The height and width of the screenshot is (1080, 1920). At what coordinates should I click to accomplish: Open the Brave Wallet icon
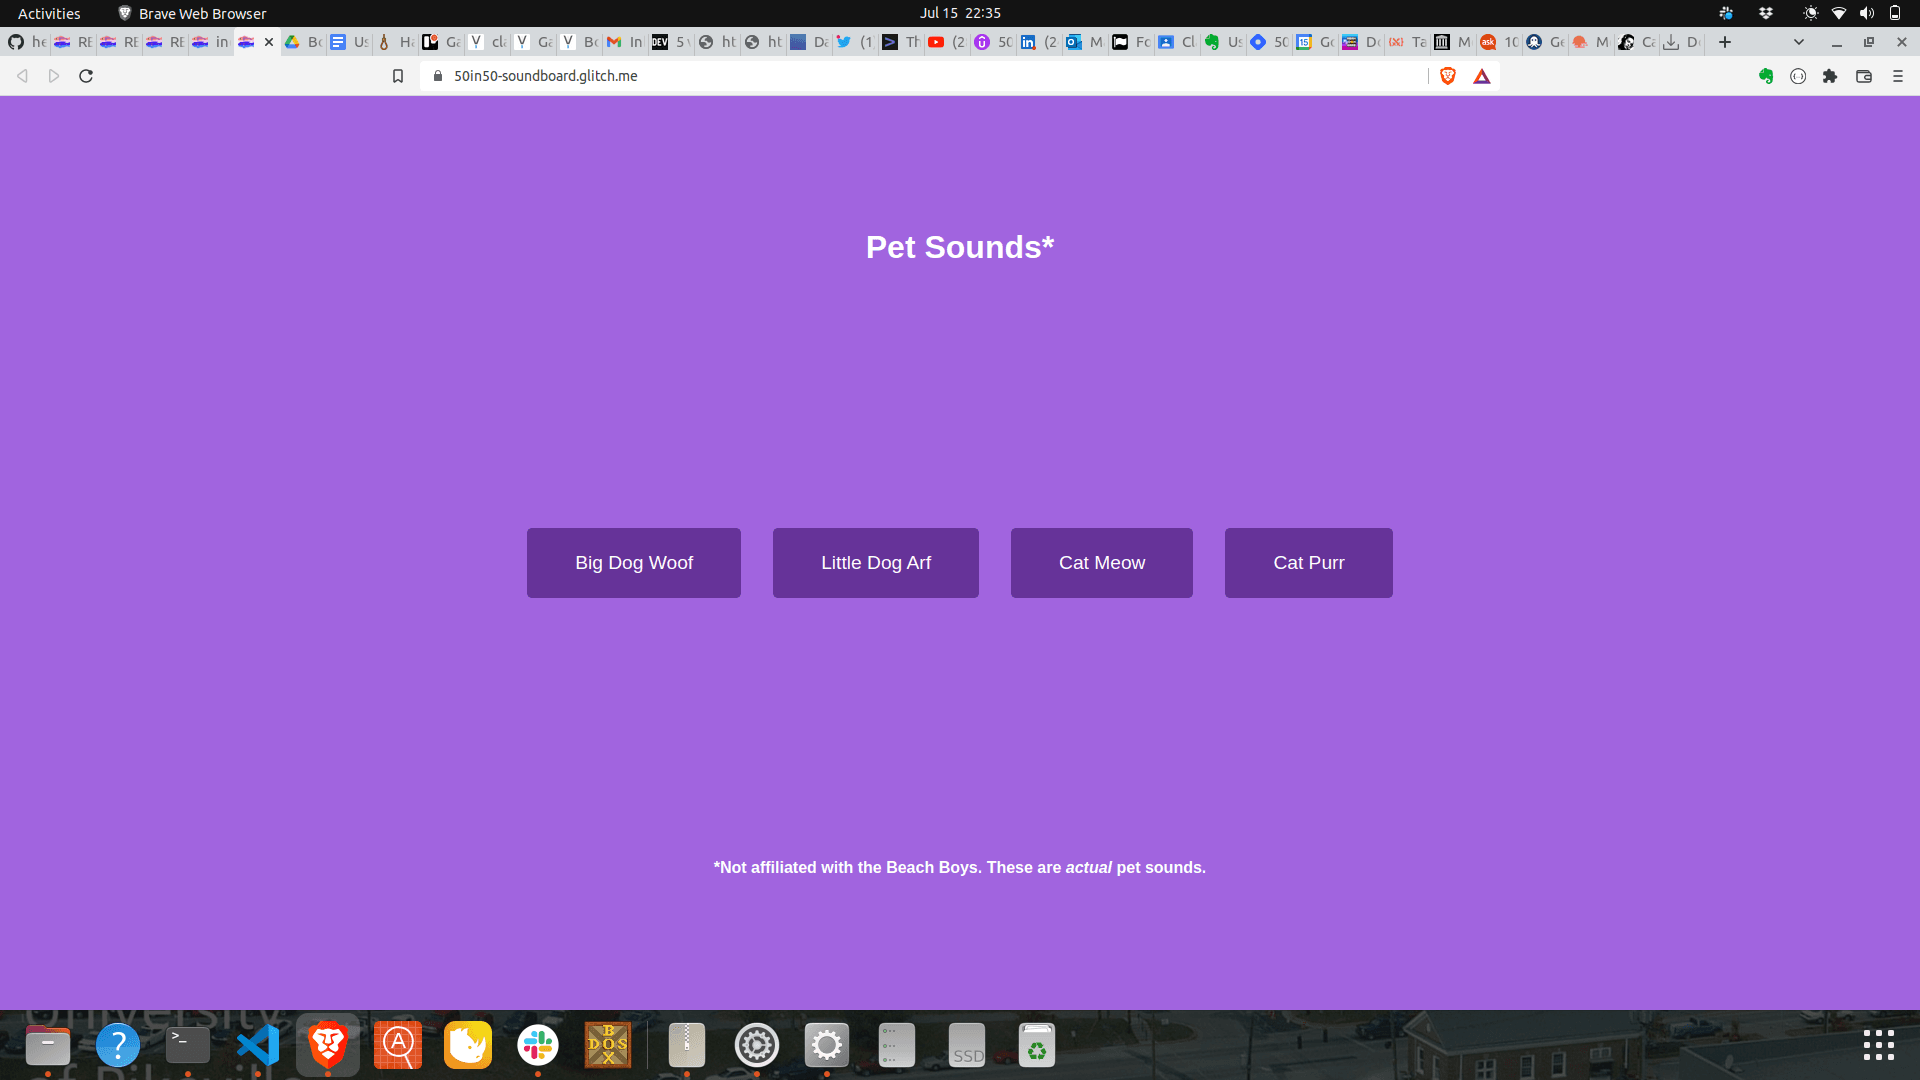pos(1864,76)
